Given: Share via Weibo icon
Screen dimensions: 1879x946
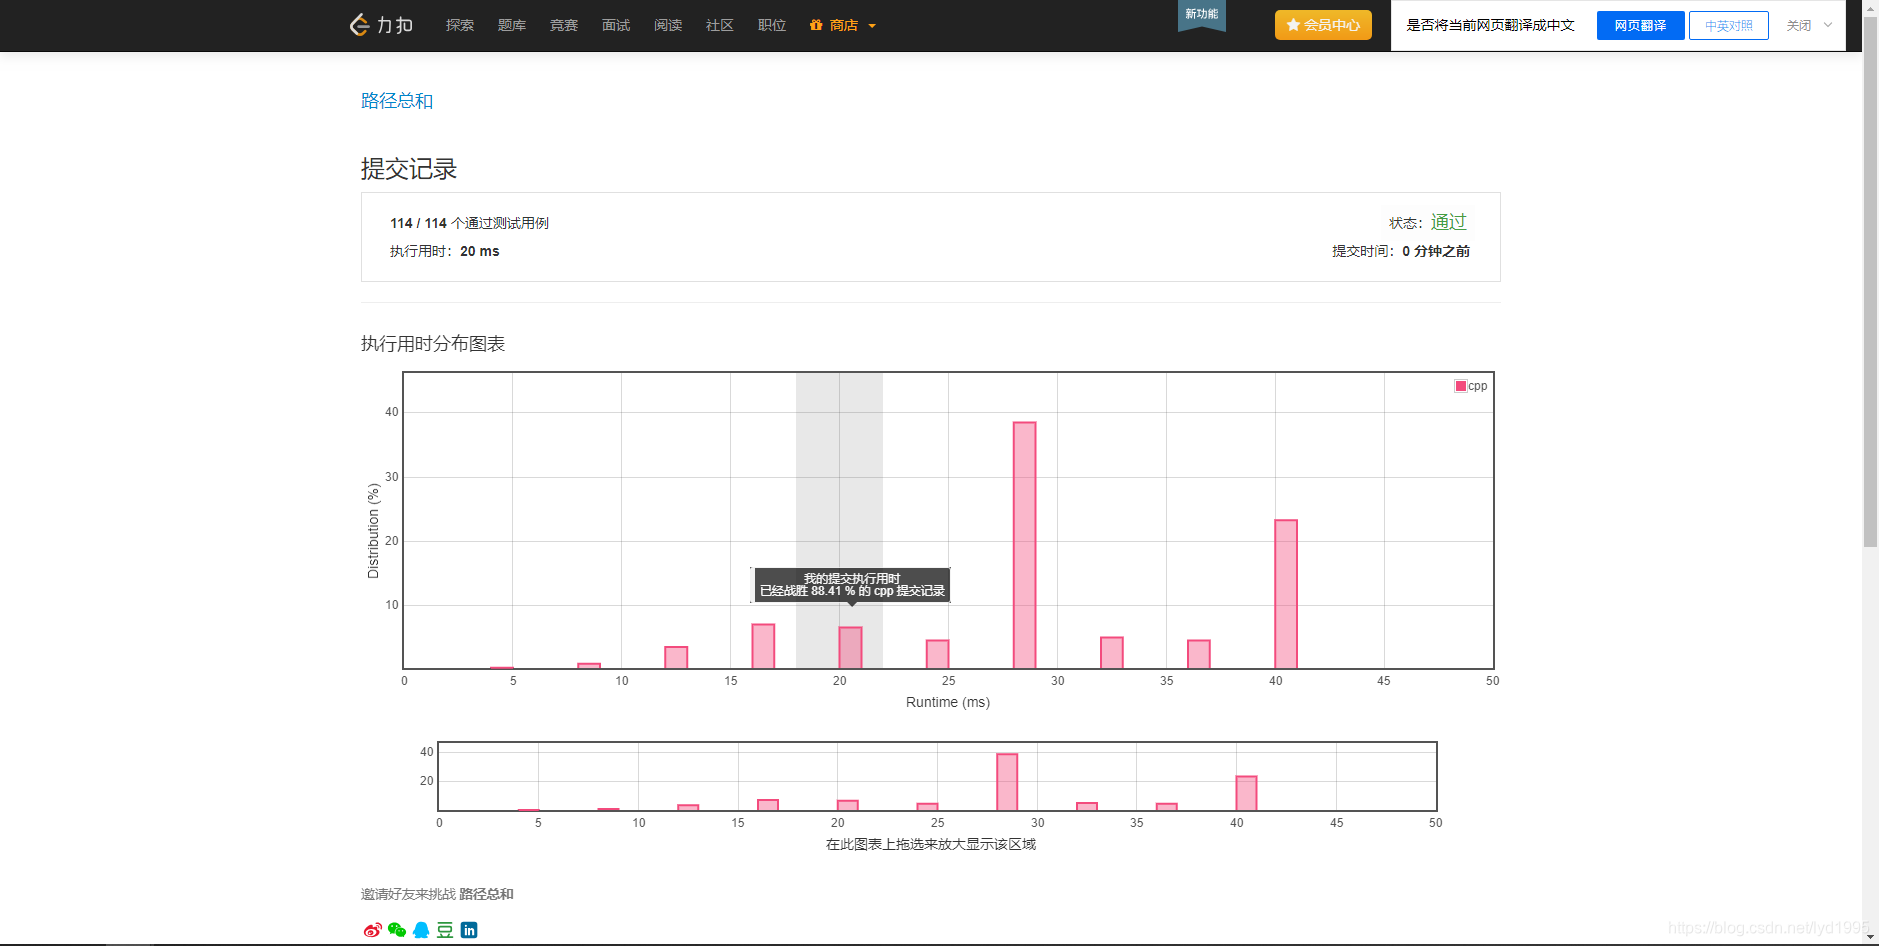Looking at the screenshot, I should pyautogui.click(x=372, y=930).
